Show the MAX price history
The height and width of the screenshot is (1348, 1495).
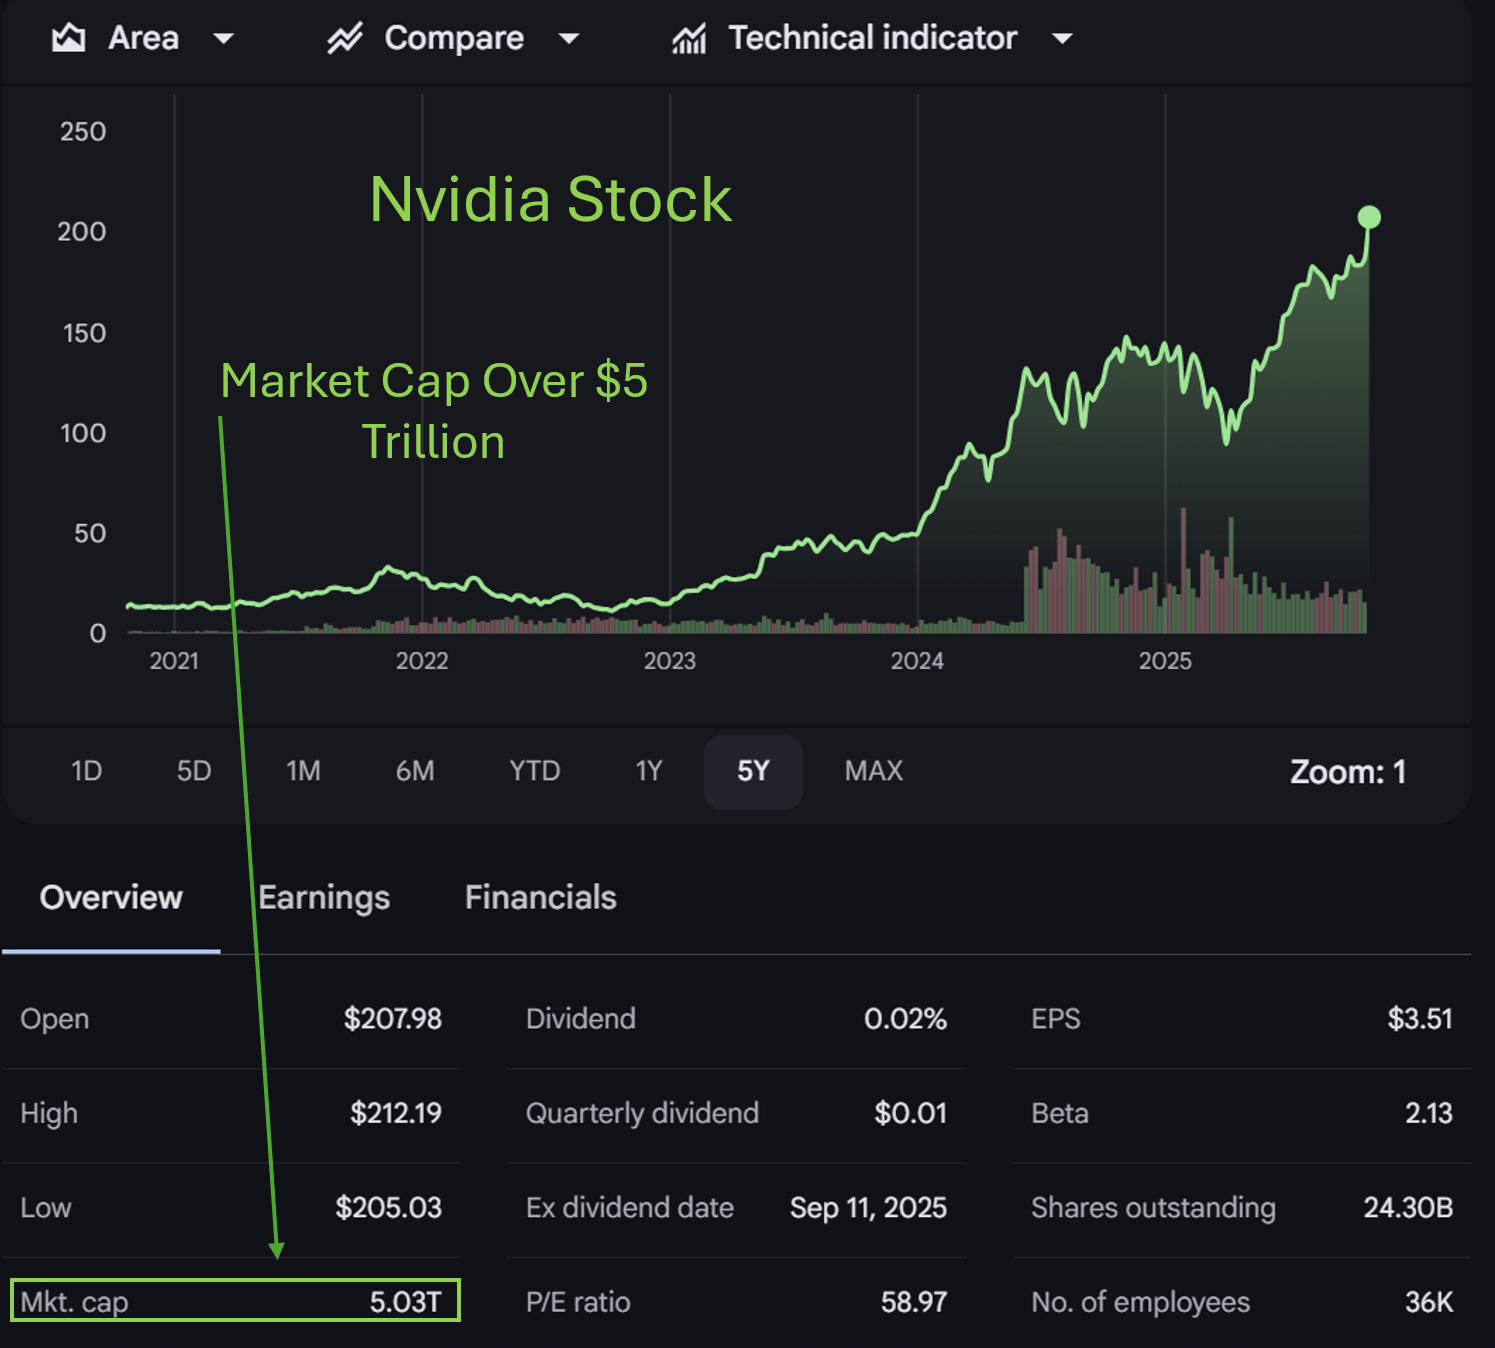[x=873, y=771]
